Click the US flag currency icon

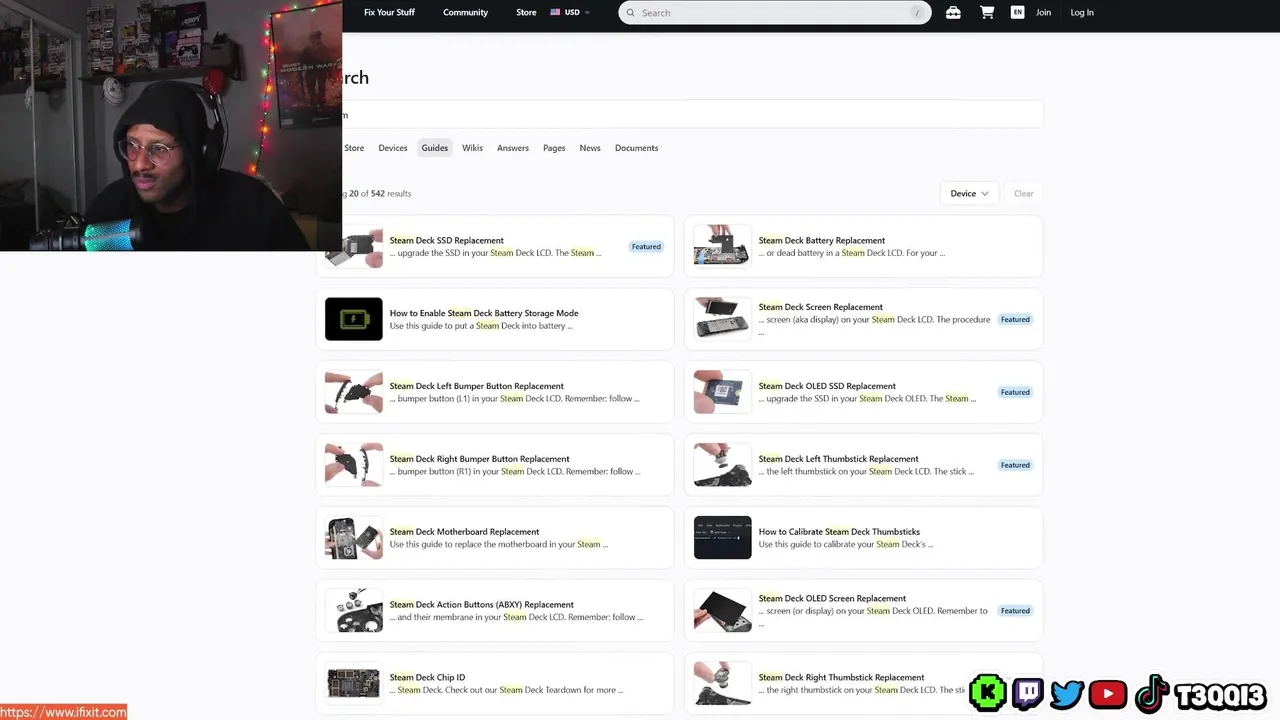pyautogui.click(x=555, y=13)
